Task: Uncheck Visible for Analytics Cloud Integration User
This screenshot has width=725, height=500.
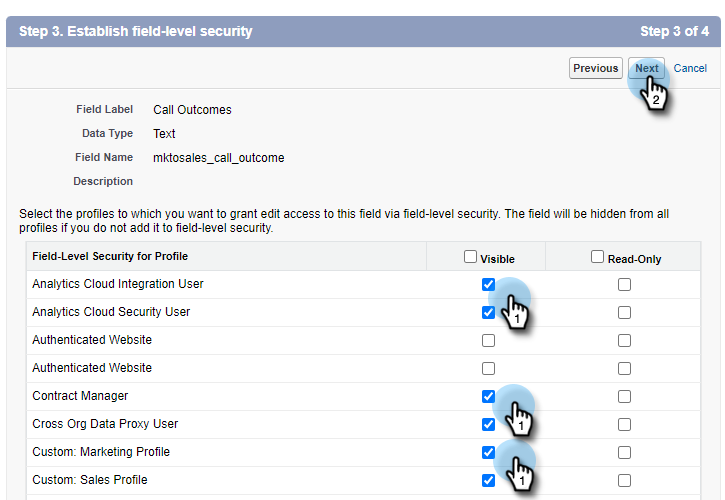Action: tap(488, 284)
